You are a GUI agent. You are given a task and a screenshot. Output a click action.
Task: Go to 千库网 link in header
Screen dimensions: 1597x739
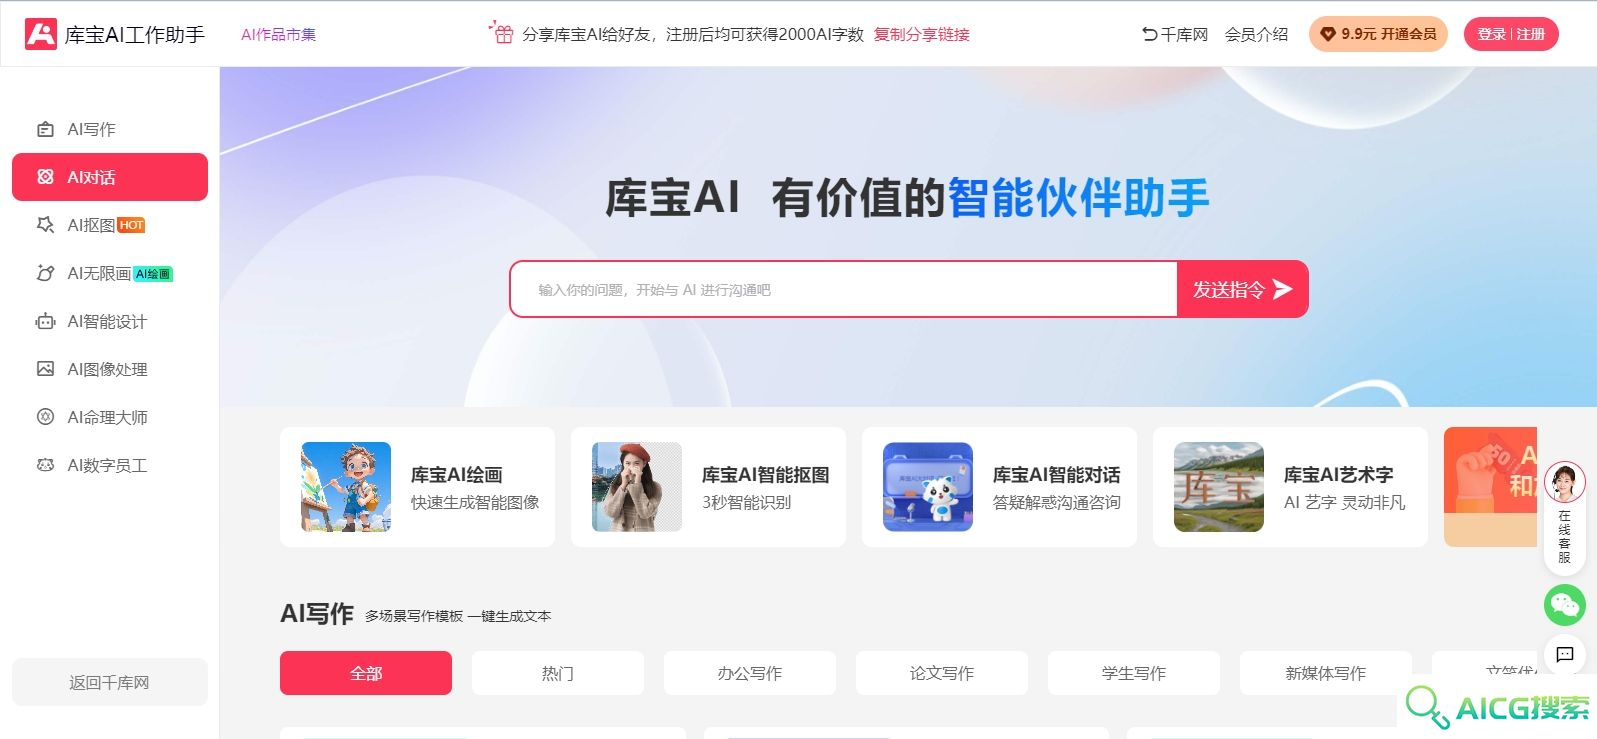click(x=1184, y=34)
